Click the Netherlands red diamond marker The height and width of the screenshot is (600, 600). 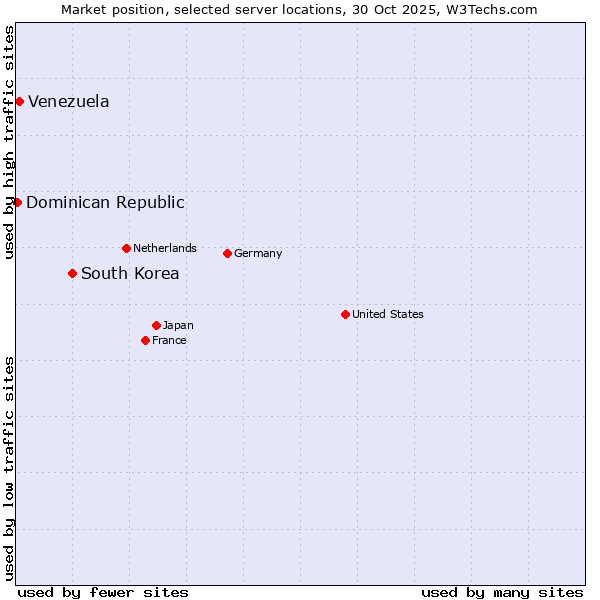[x=126, y=248]
